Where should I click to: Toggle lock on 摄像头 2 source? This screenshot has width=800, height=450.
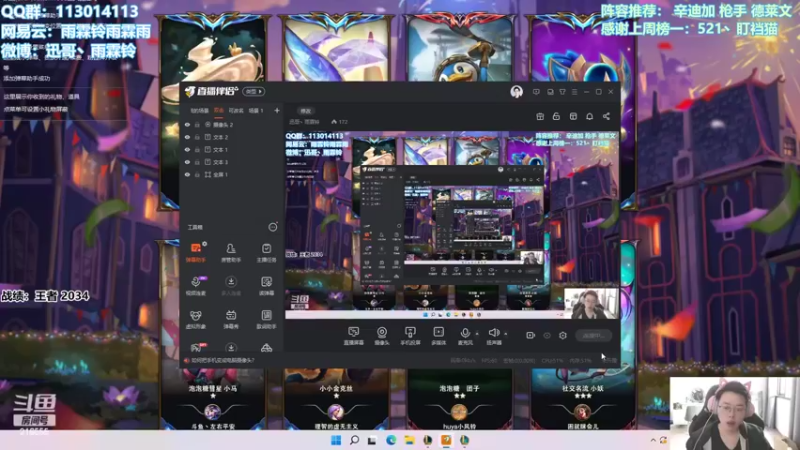coord(197,124)
